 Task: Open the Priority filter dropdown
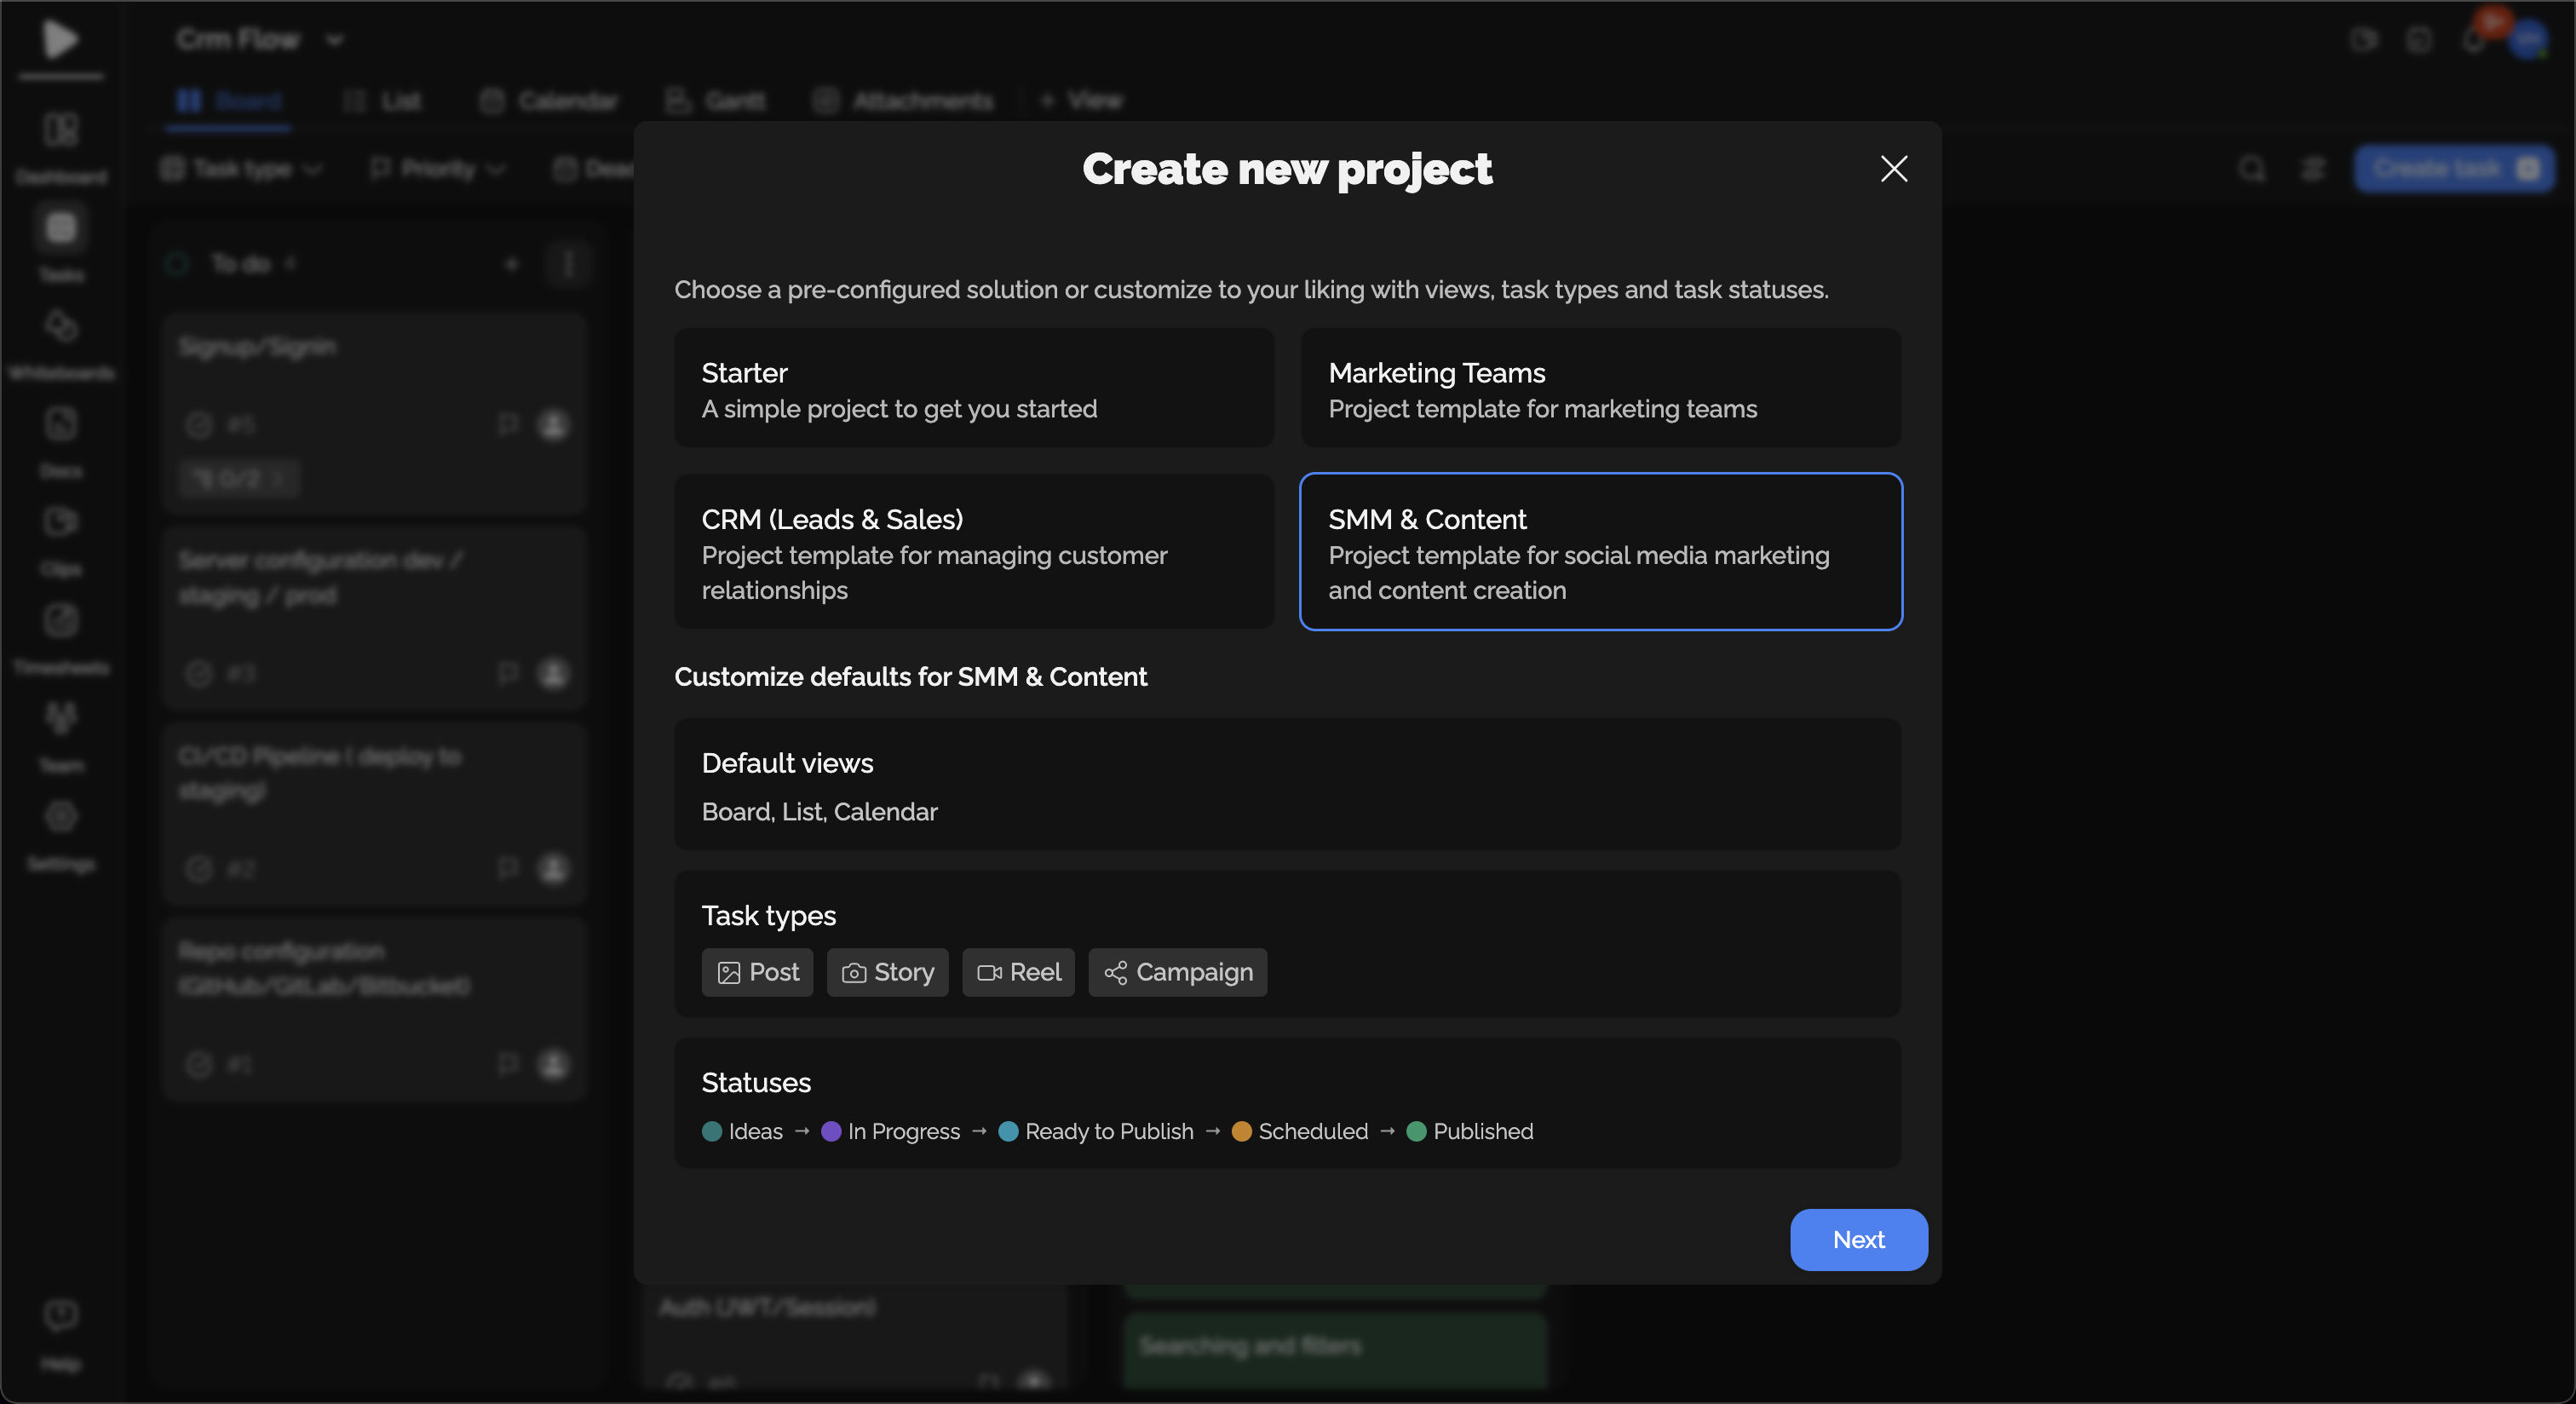438,169
